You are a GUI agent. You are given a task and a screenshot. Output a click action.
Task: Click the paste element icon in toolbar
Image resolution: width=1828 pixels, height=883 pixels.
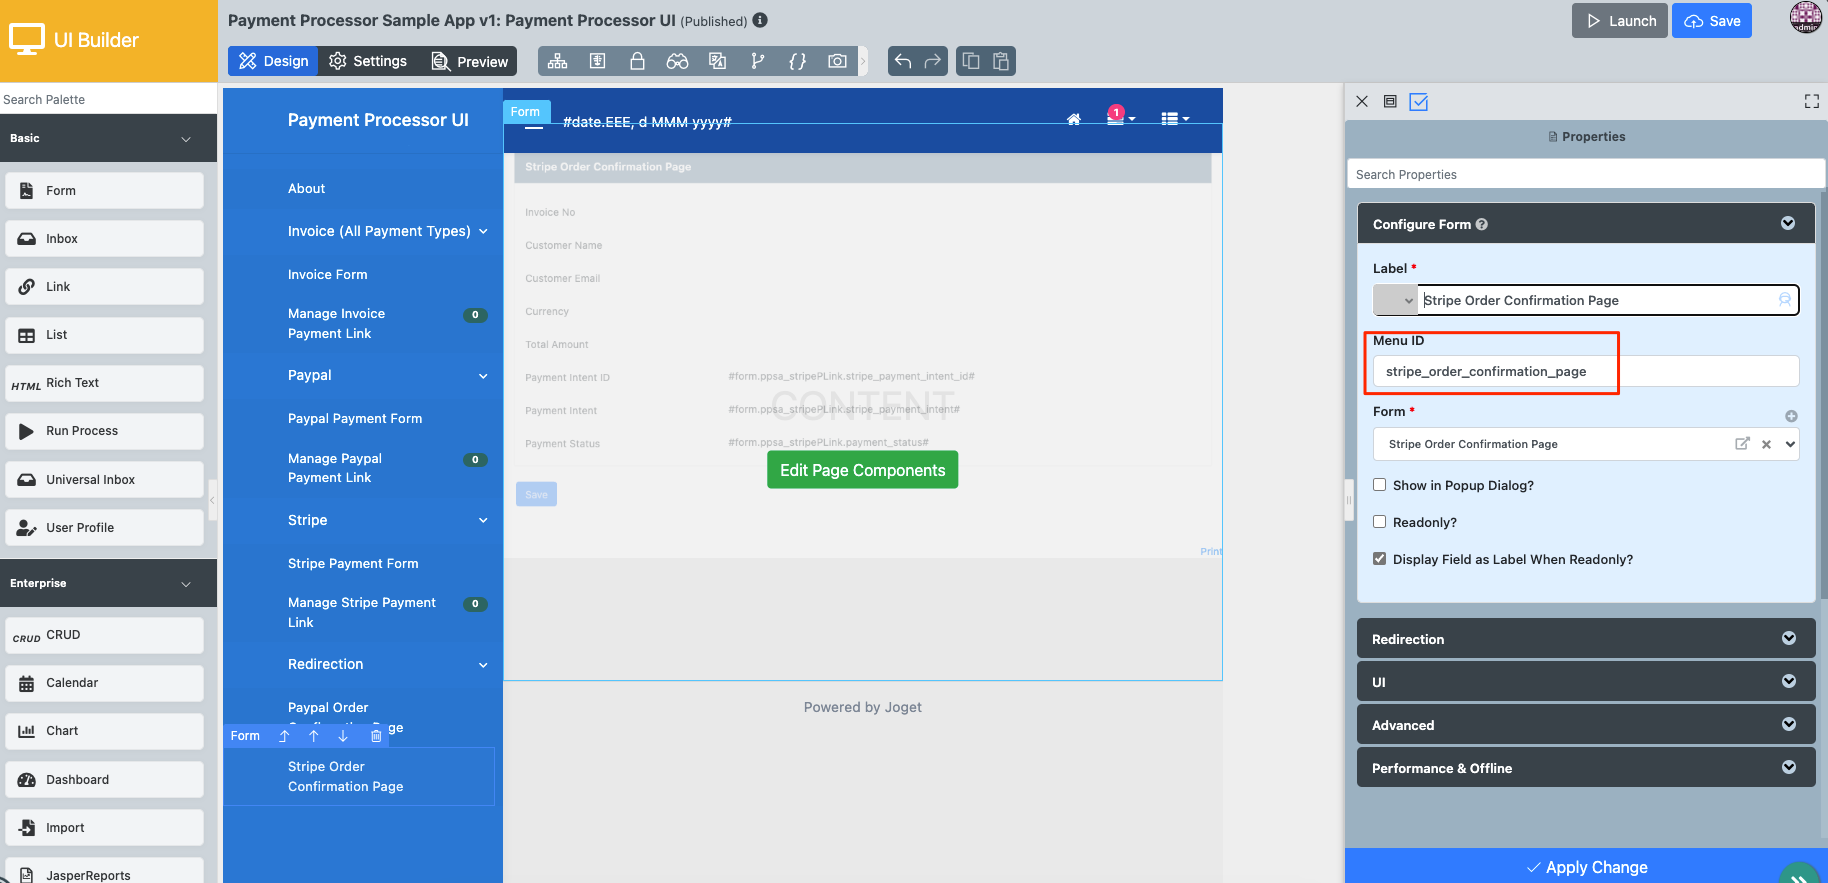click(x=1001, y=61)
